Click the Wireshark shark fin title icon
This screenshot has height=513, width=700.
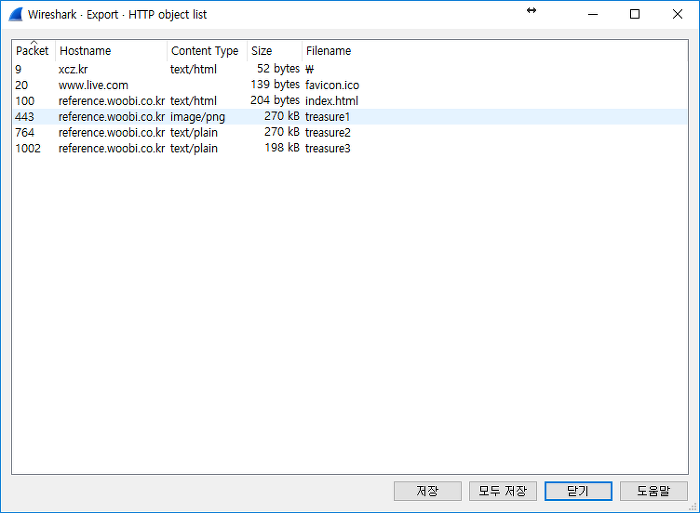point(16,14)
